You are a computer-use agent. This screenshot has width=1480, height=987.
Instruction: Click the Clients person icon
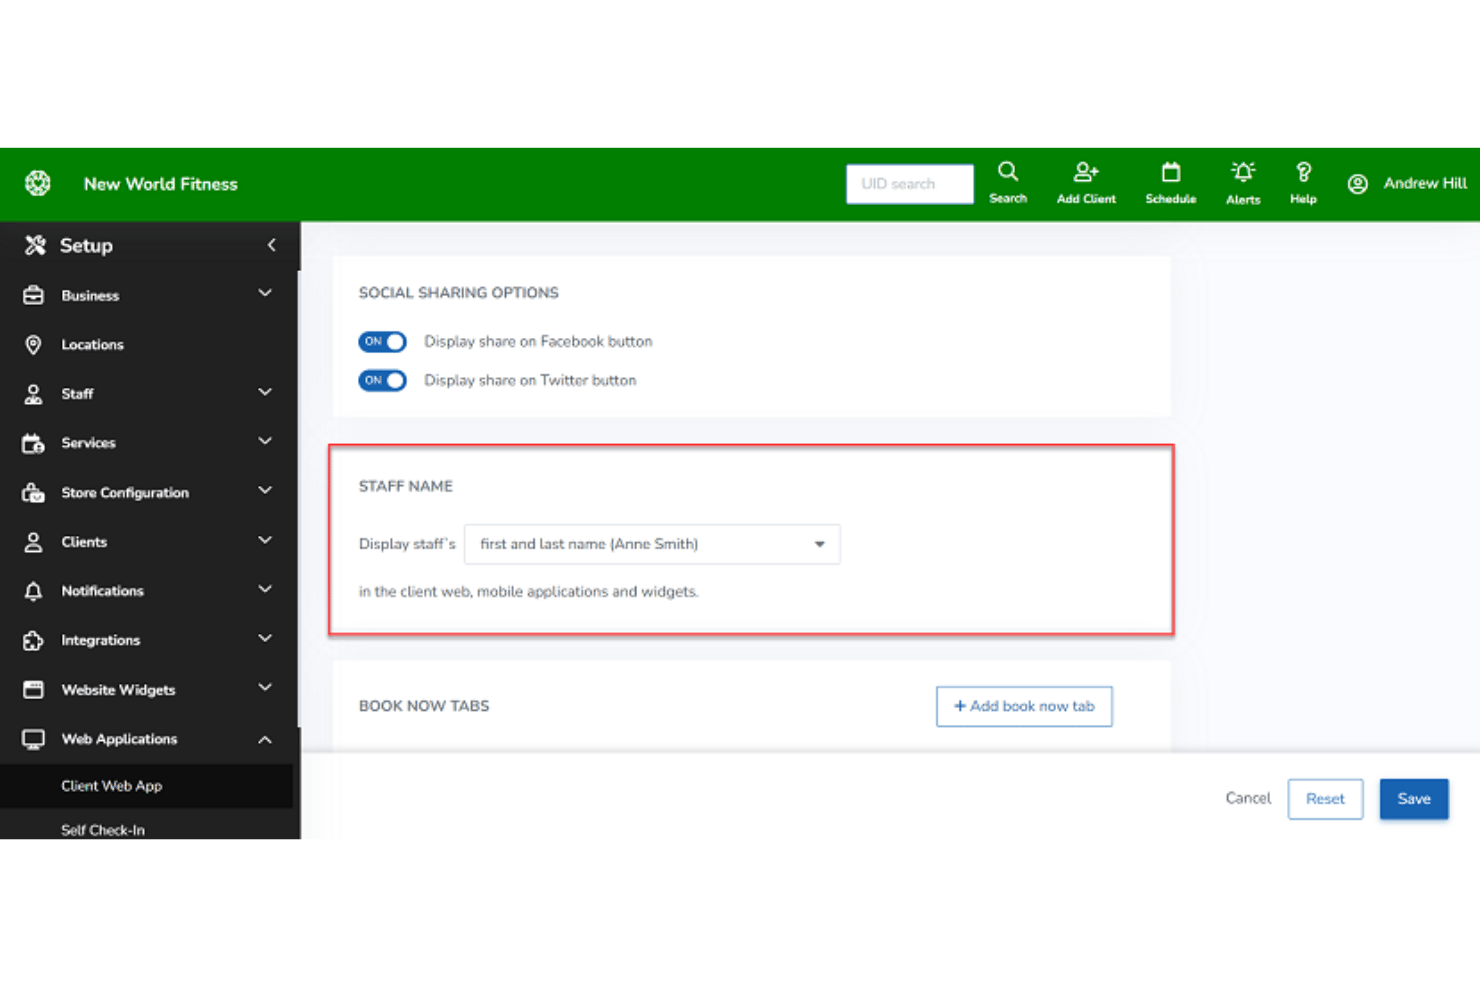[33, 542]
